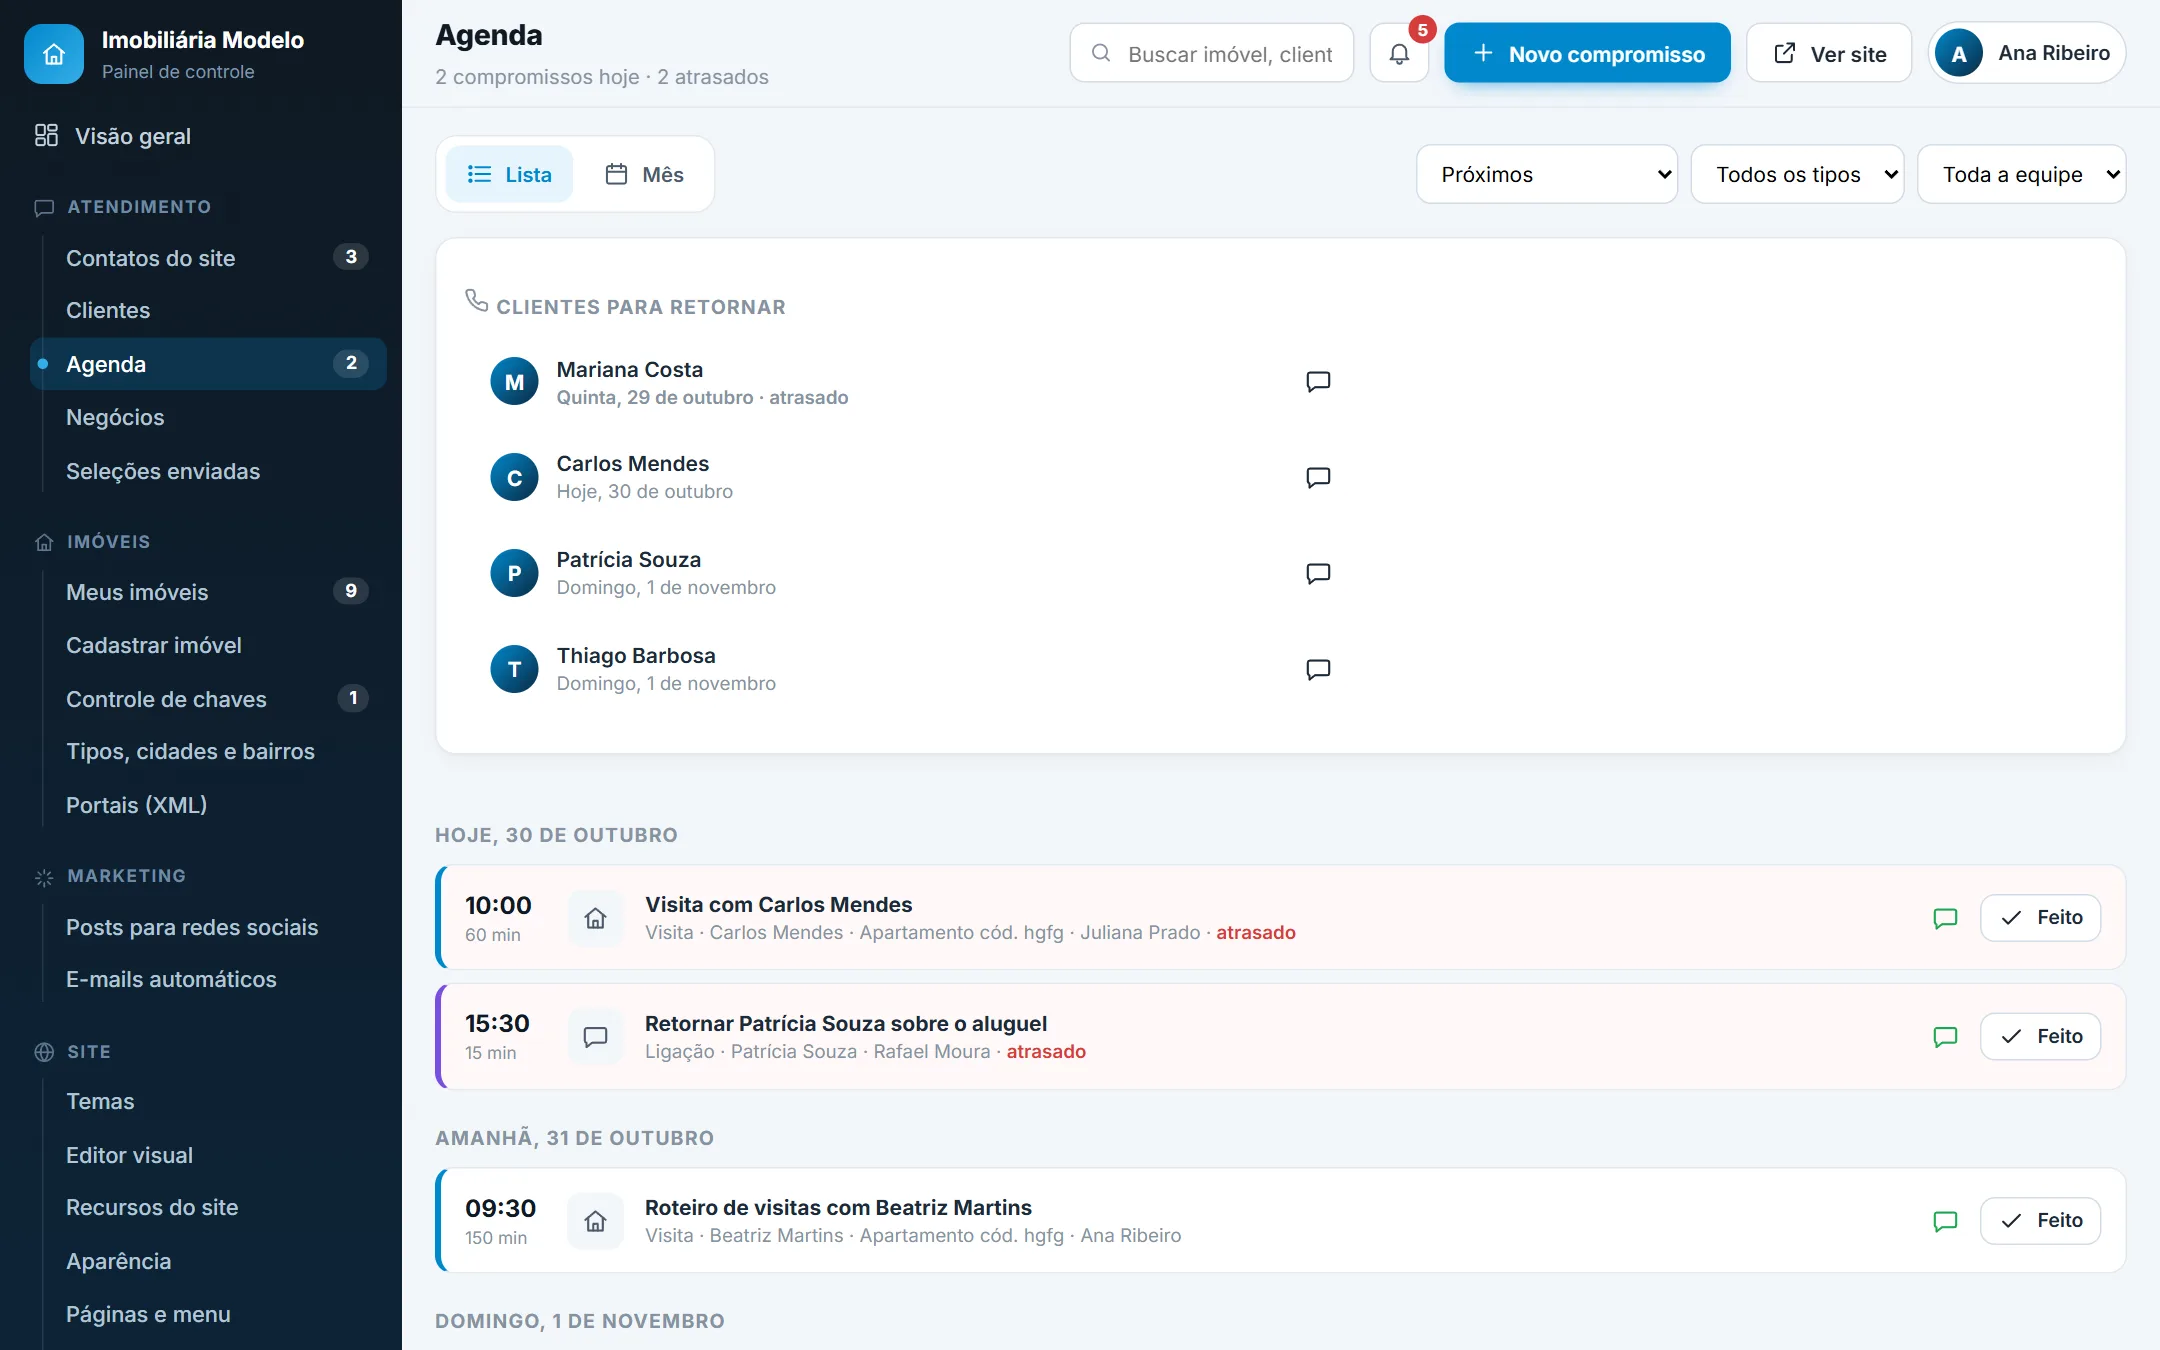Click the message icon next to Carlos Mendes
Viewport: 2160px width, 1350px height.
[x=1318, y=478]
